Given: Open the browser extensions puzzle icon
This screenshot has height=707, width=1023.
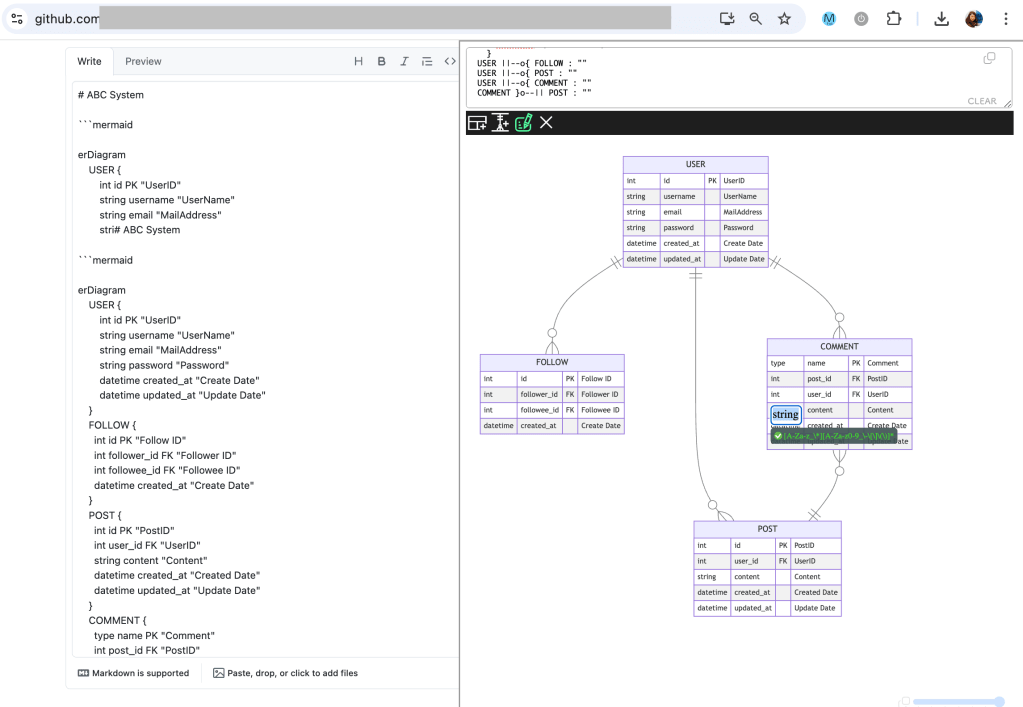Looking at the screenshot, I should (894, 19).
